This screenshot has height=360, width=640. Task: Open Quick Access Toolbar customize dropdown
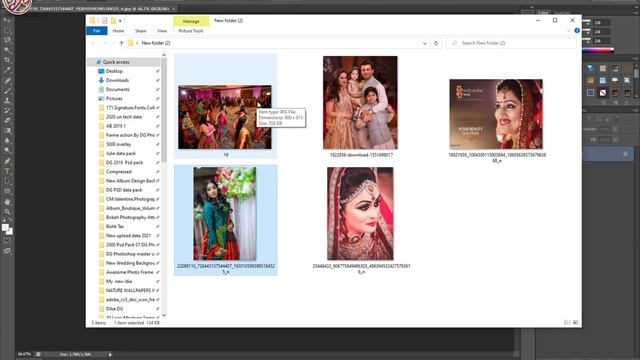point(121,20)
